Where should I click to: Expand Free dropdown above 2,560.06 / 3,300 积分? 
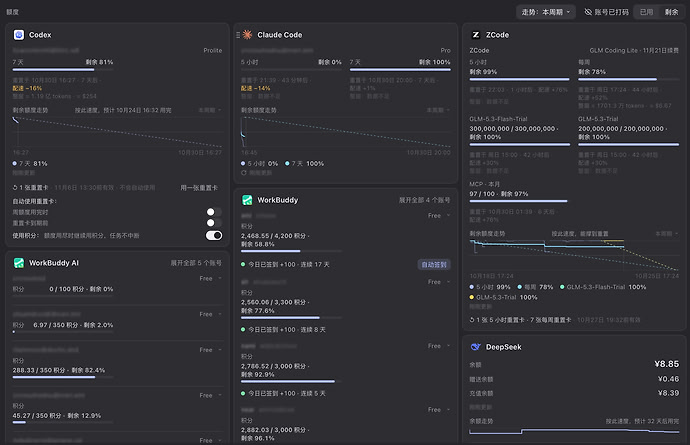coord(439,282)
